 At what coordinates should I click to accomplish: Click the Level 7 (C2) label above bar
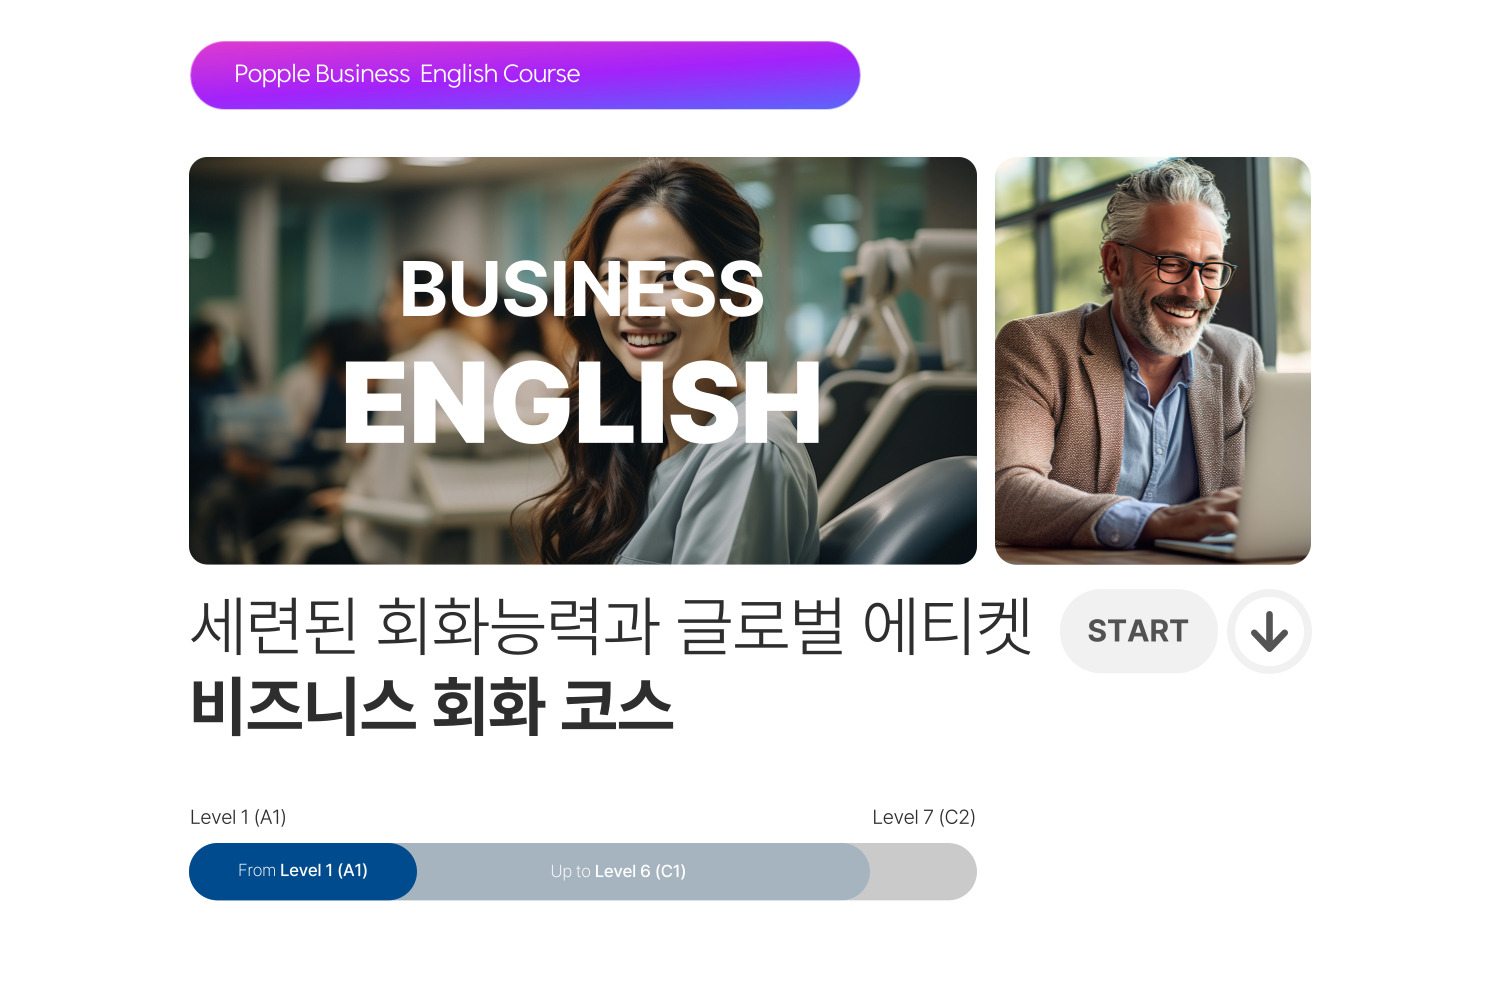924,817
